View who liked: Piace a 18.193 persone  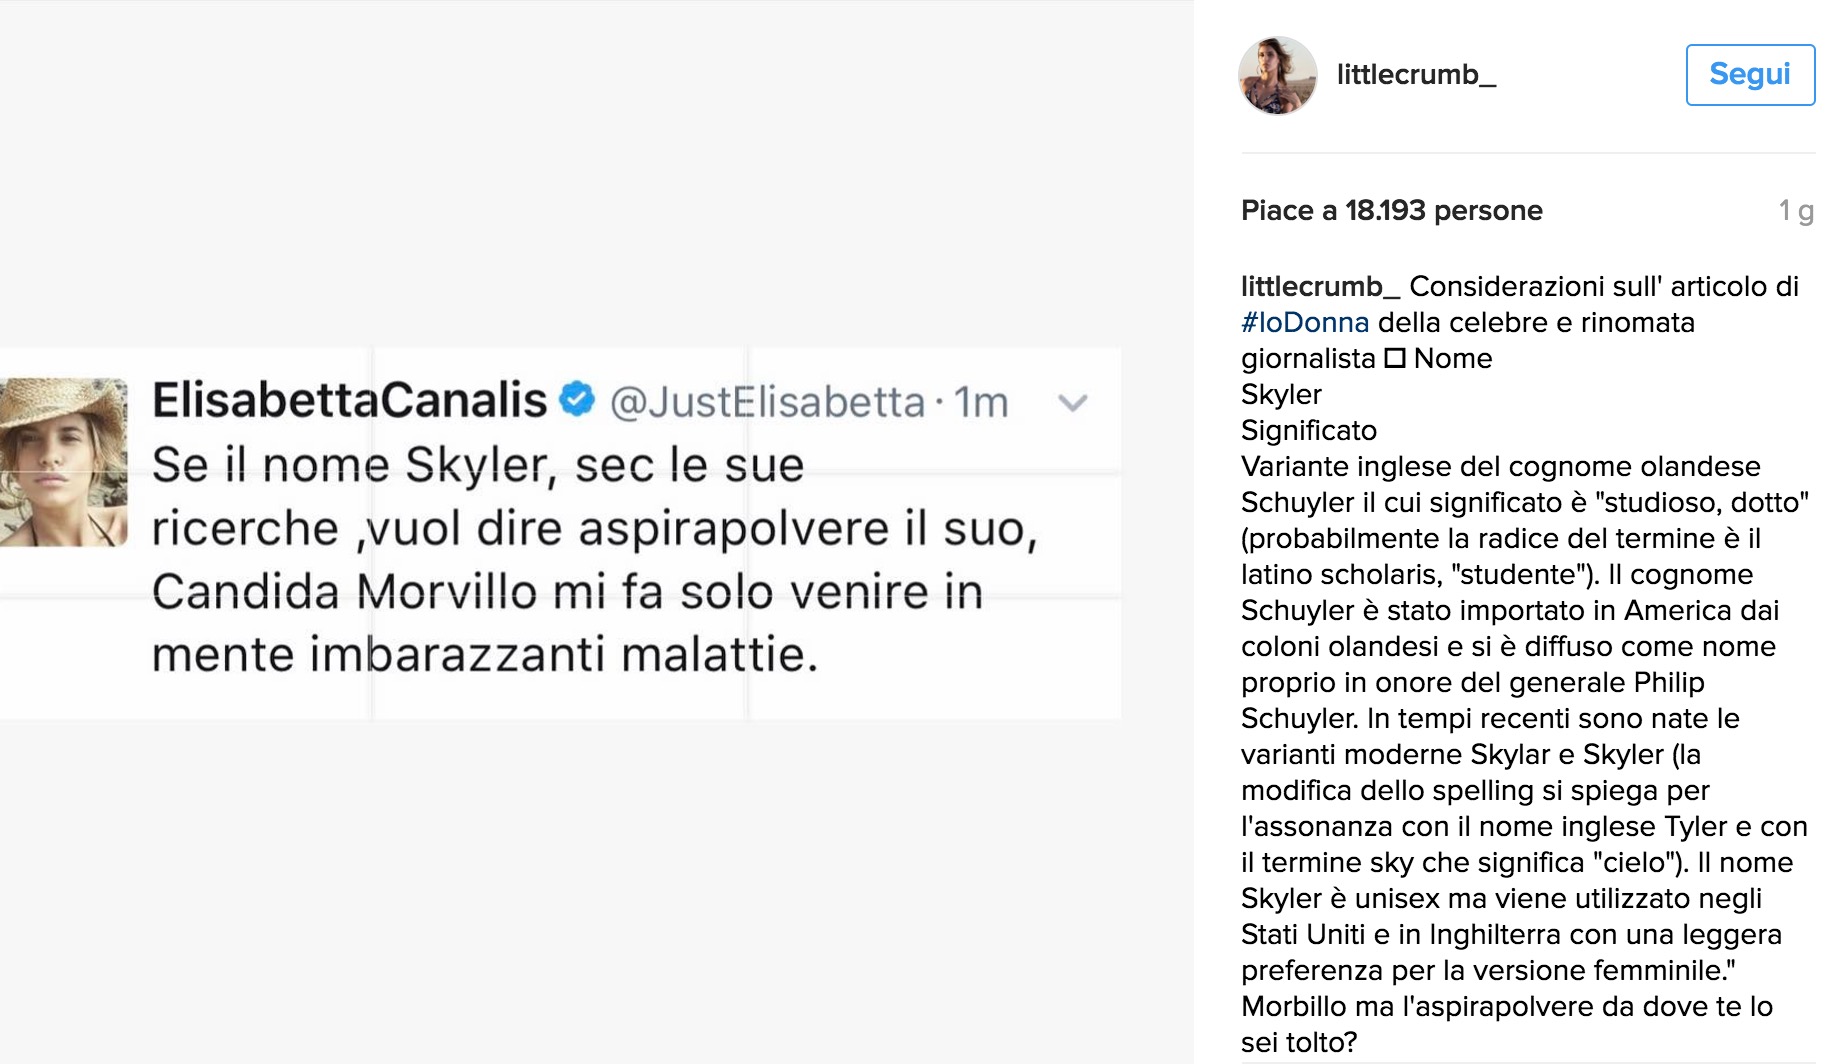point(1391,211)
